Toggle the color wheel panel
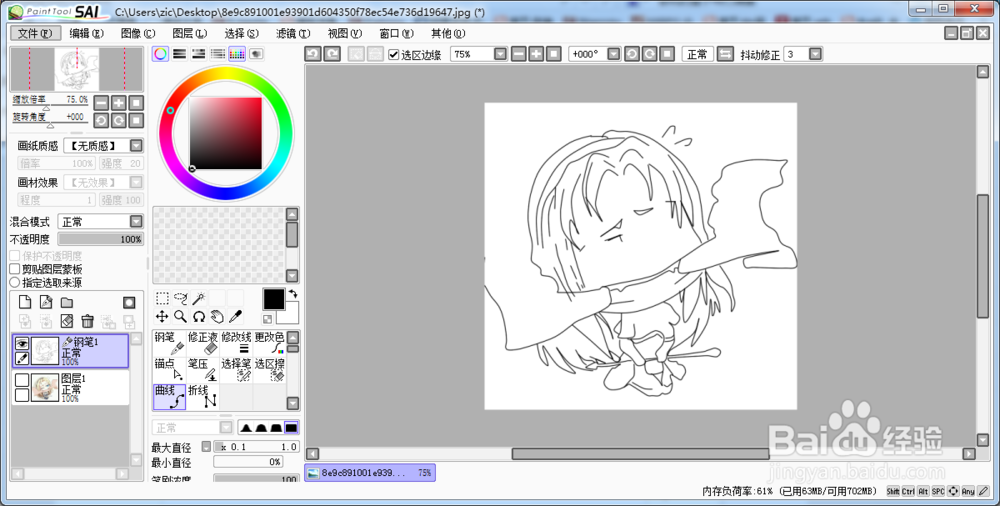This screenshot has width=1000, height=506. pos(160,54)
